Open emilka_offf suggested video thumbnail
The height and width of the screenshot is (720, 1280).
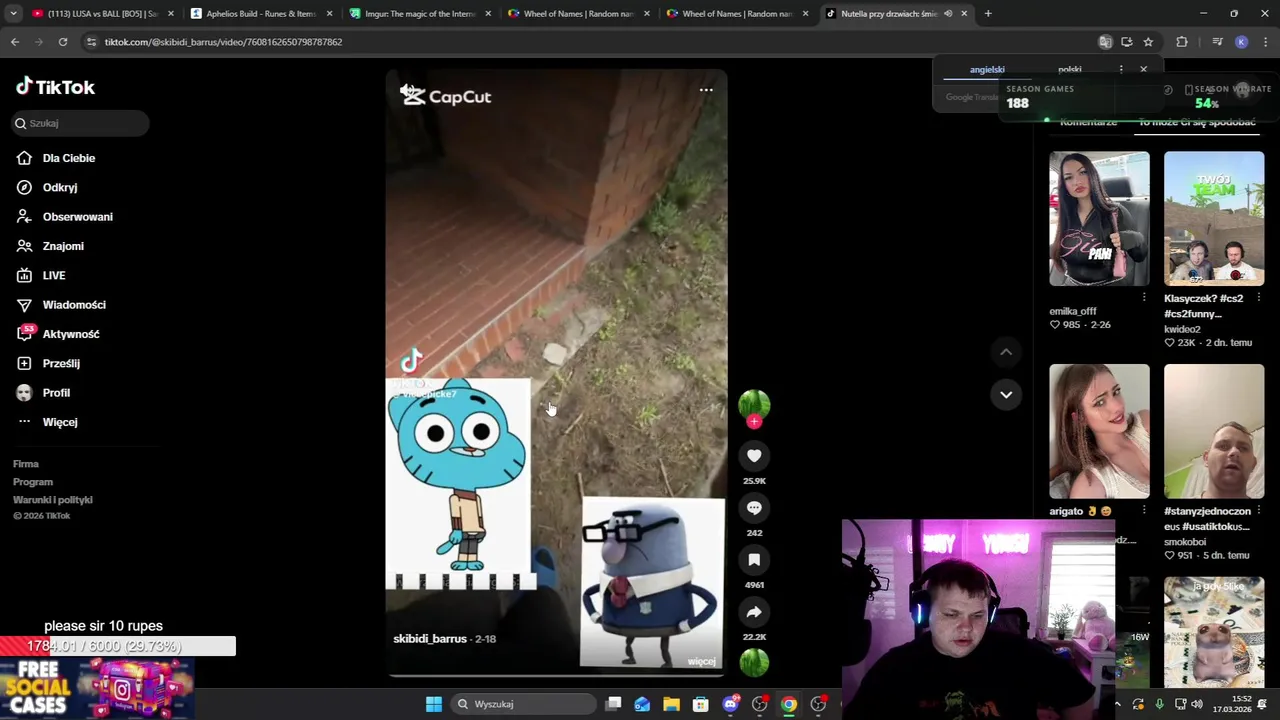tap(1099, 219)
